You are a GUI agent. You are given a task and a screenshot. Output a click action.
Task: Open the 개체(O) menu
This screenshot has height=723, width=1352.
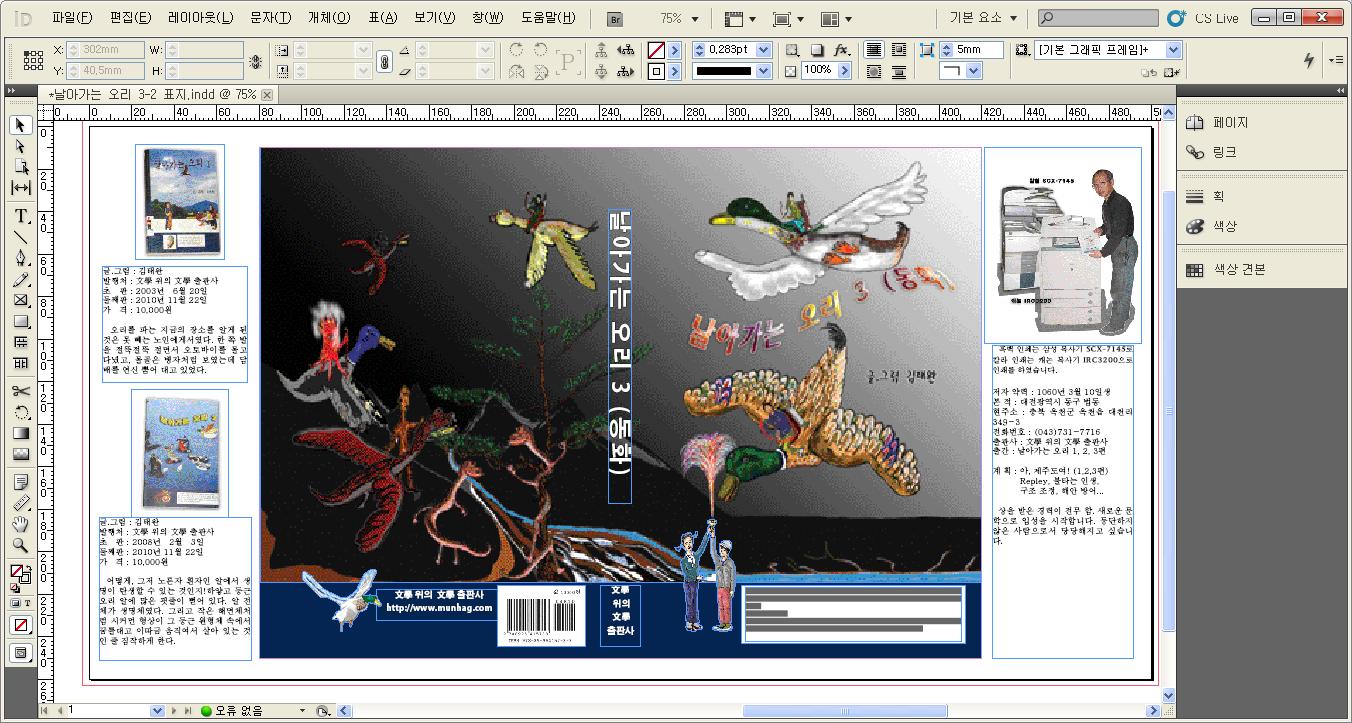coord(328,18)
